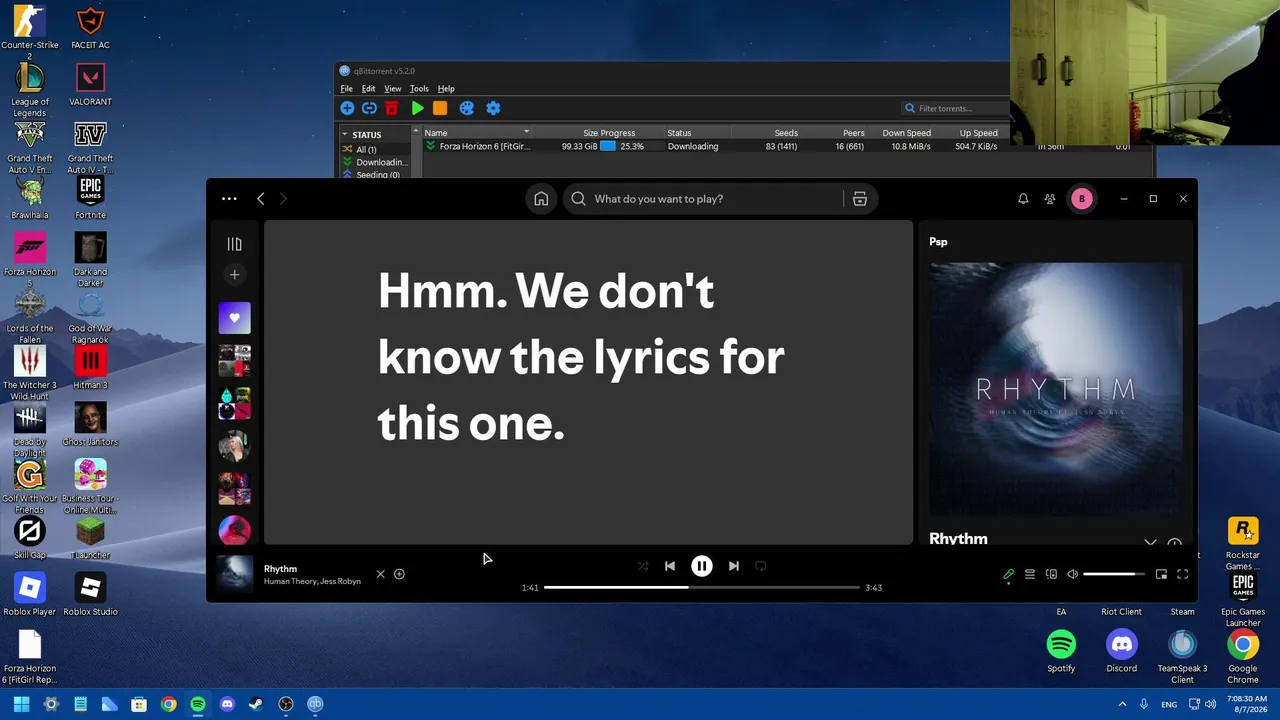Viewport: 1280px width, 720px height.
Task: Click the song progress bar
Action: 702,587
